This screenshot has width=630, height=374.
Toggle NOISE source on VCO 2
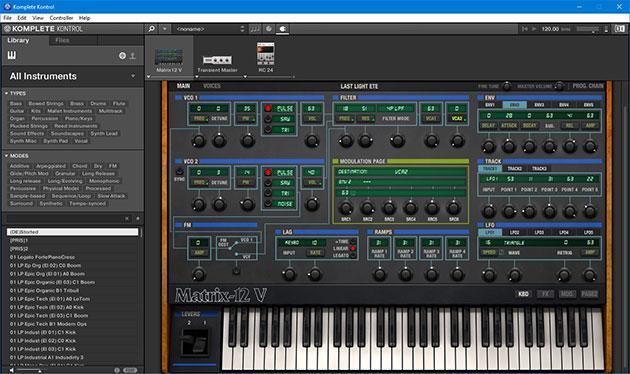(268, 204)
